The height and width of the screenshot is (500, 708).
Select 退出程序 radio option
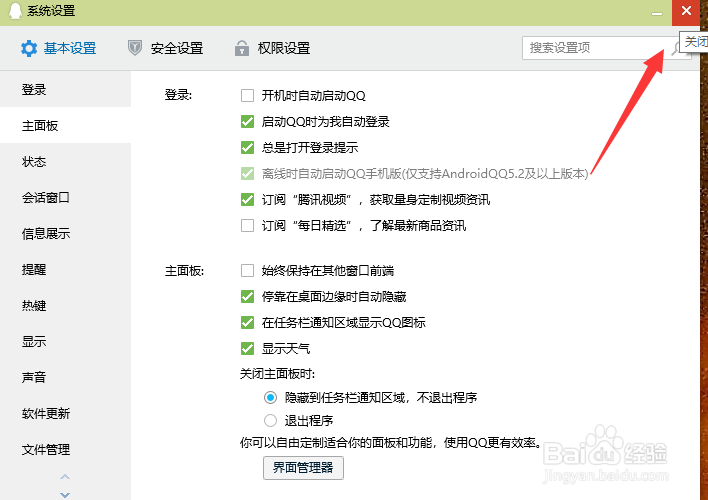coord(270,421)
